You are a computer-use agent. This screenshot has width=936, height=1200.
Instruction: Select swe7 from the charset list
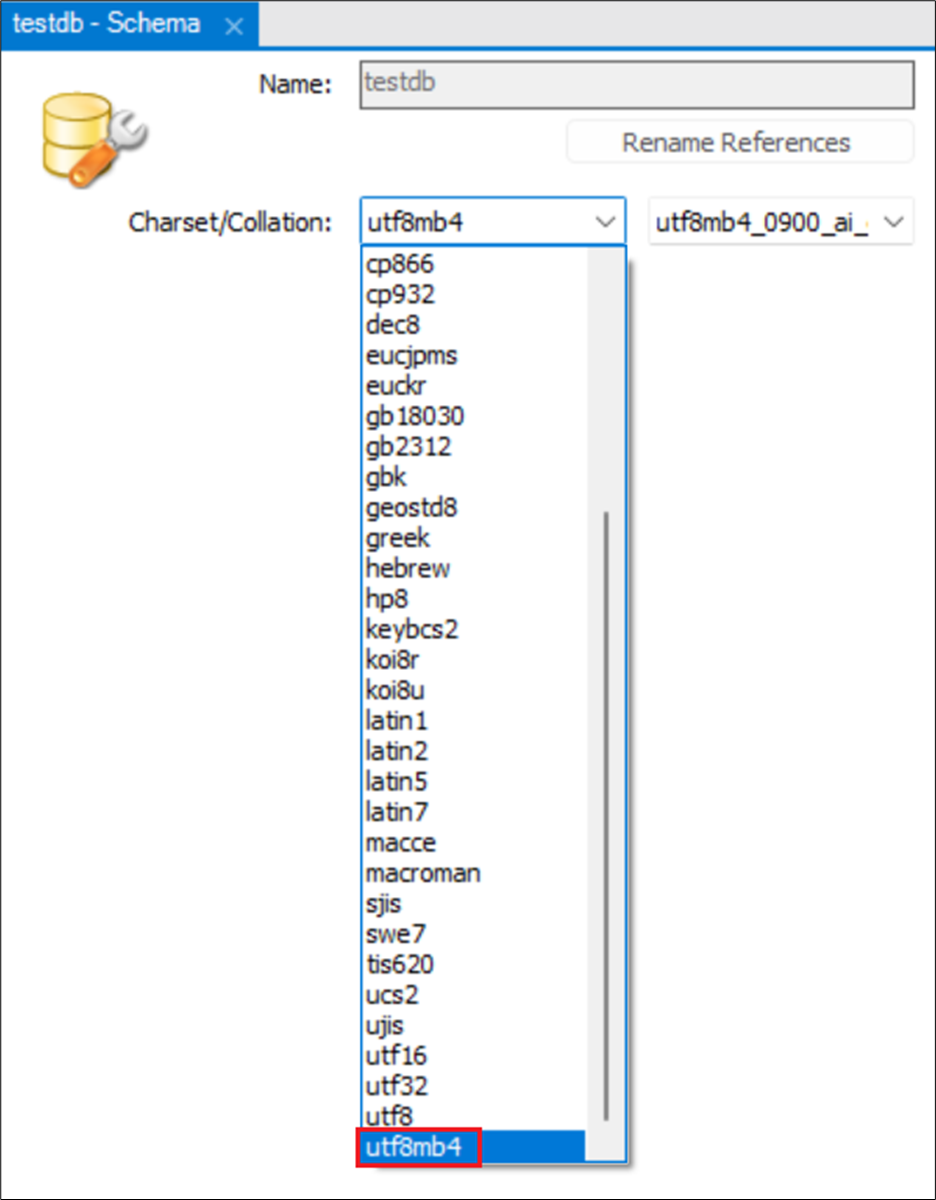[x=472, y=934]
